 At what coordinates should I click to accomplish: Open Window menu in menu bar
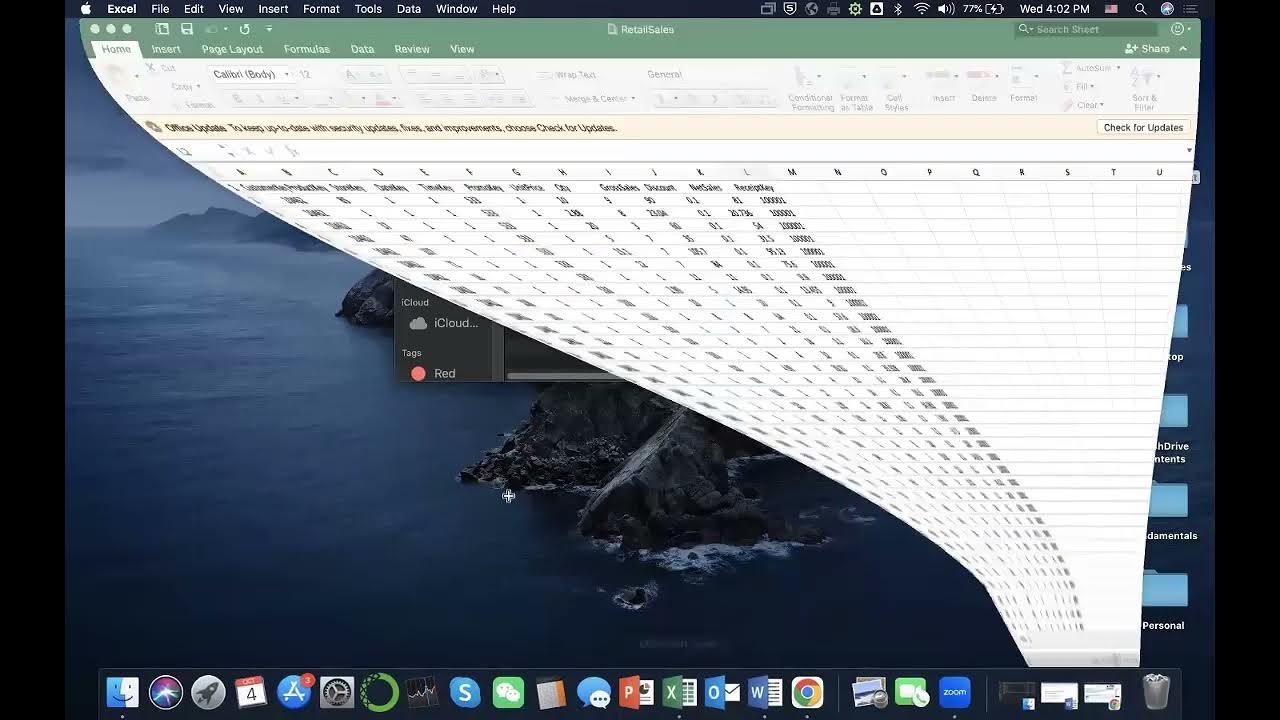[x=457, y=9]
